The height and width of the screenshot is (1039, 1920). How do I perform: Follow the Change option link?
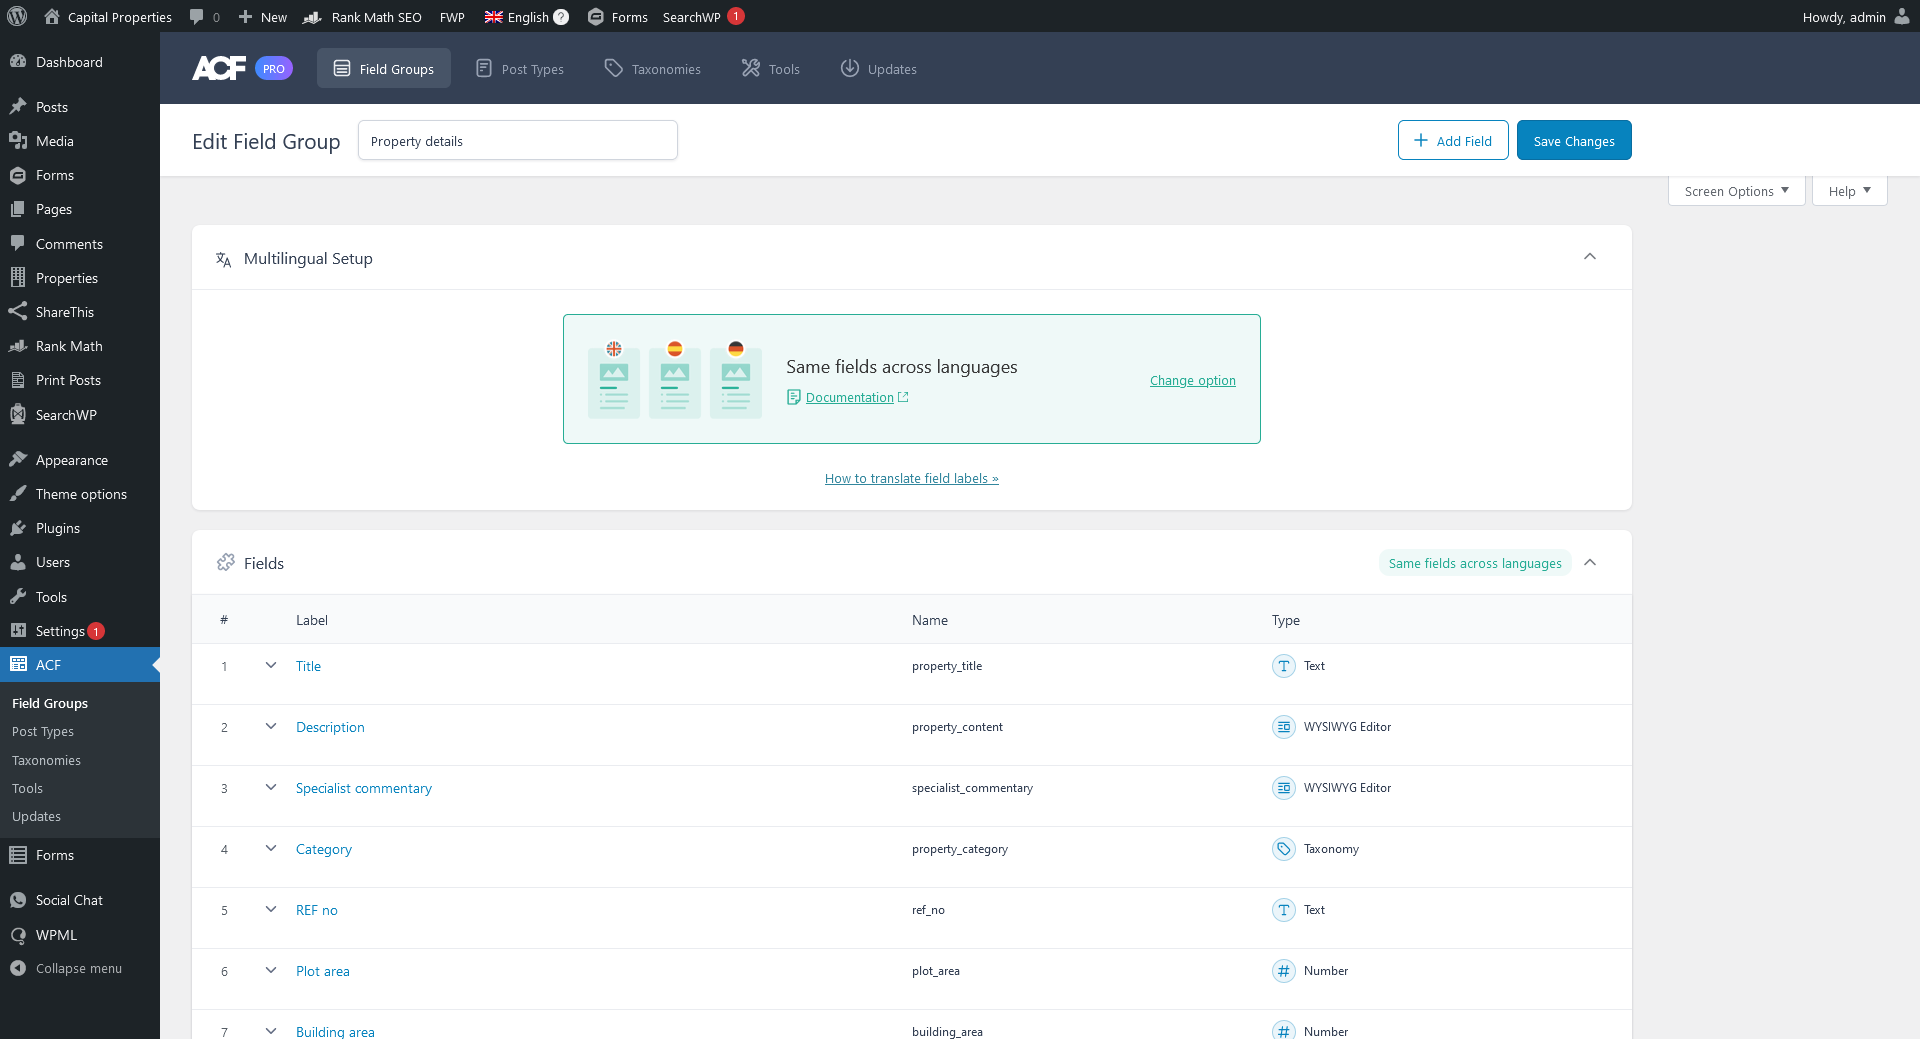coord(1192,380)
